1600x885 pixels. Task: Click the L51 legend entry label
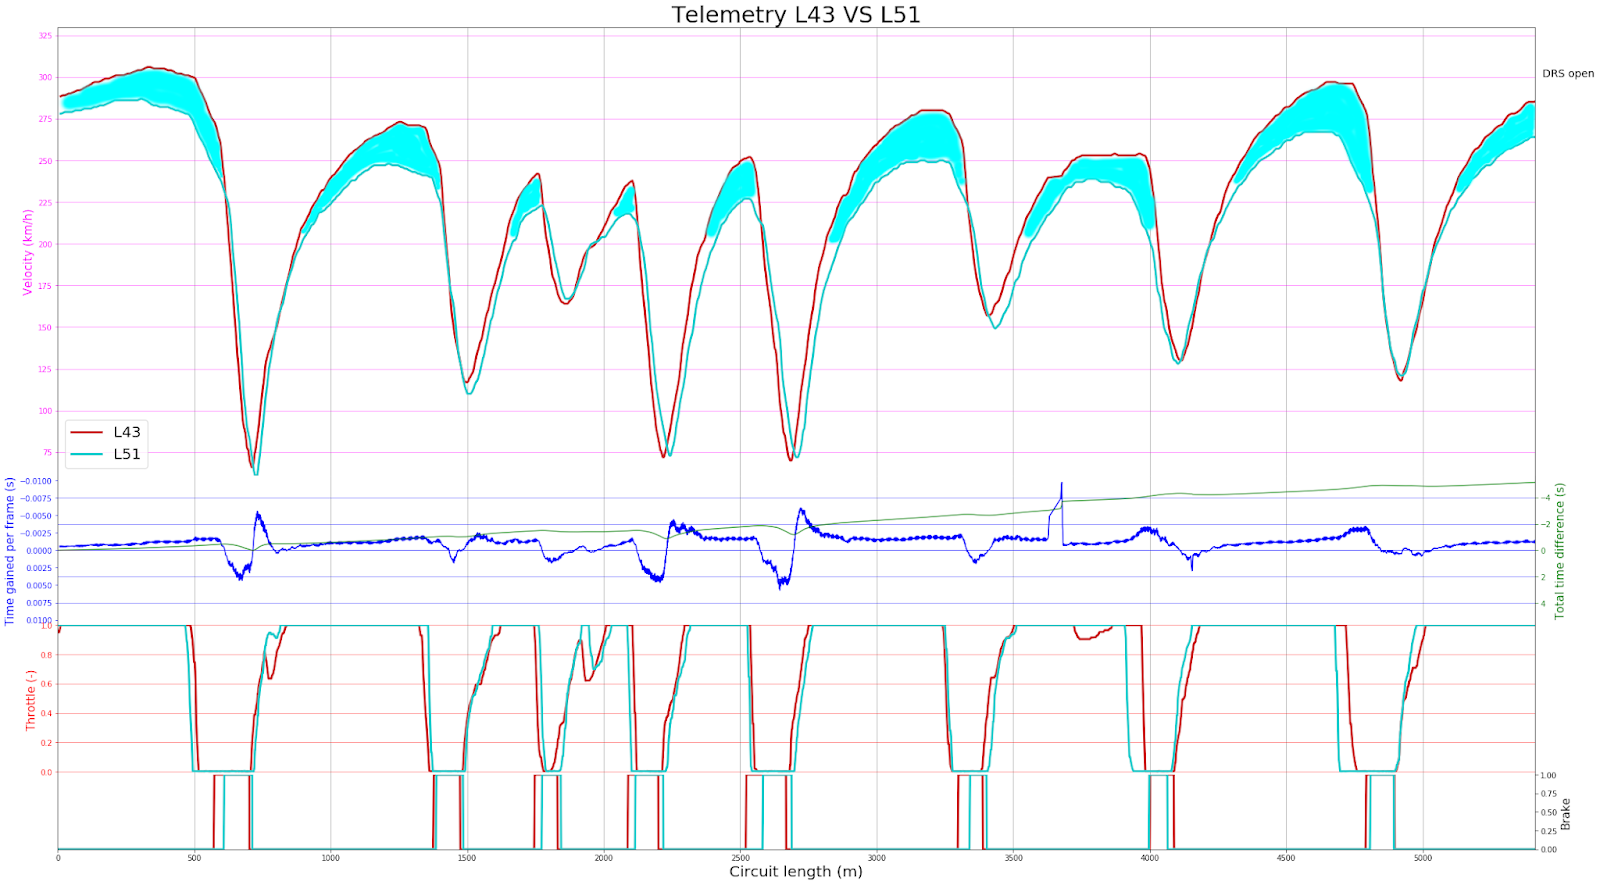(x=127, y=454)
